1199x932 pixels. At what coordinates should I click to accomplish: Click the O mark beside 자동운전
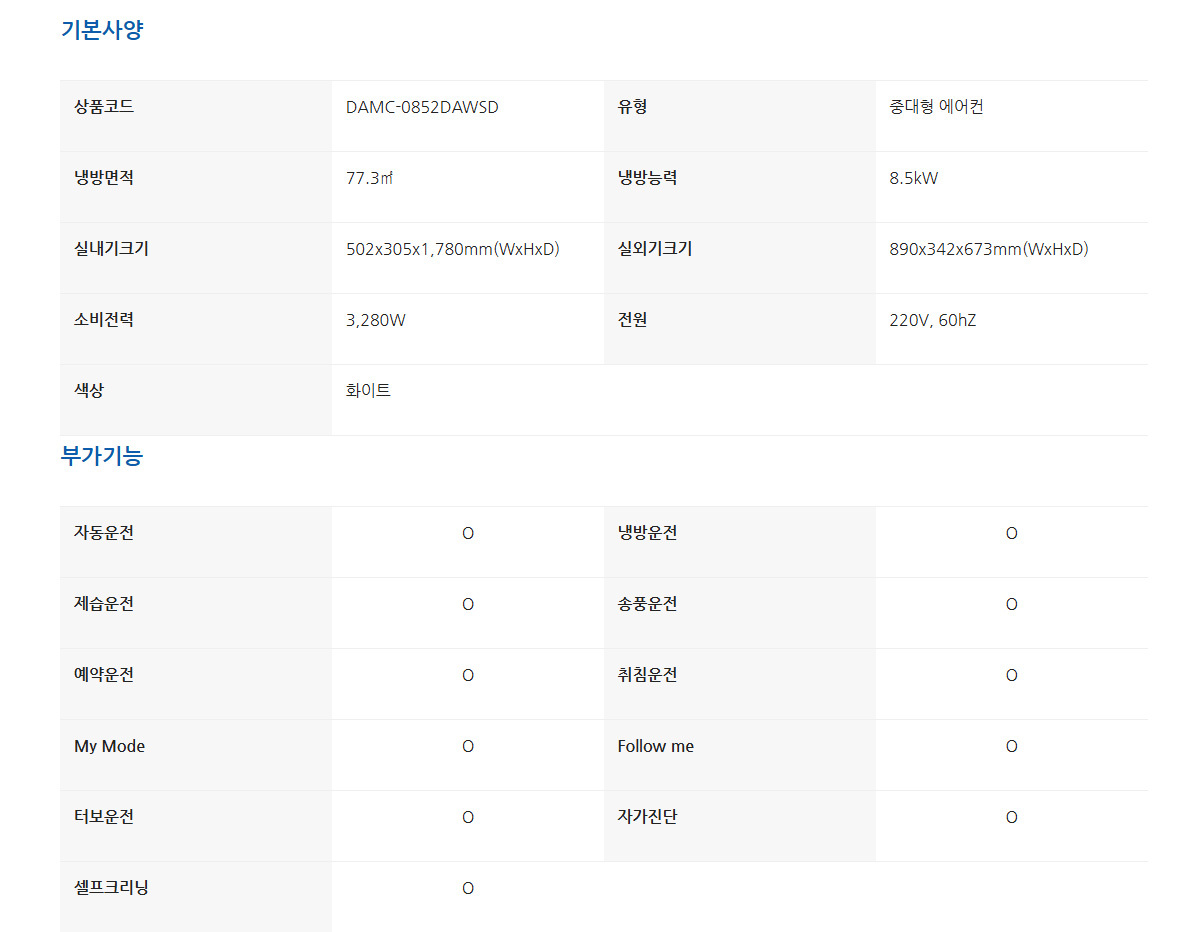click(468, 534)
